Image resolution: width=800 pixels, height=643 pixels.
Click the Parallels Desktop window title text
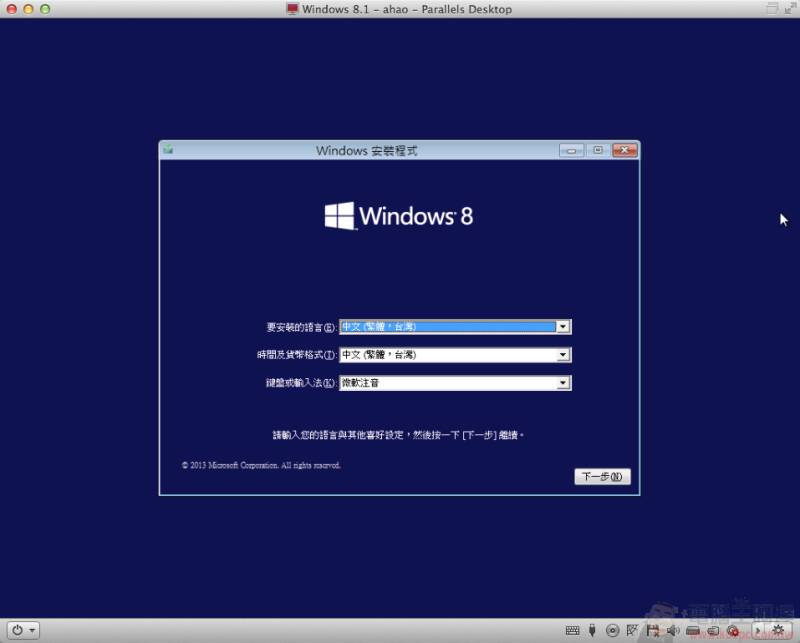tap(407, 9)
